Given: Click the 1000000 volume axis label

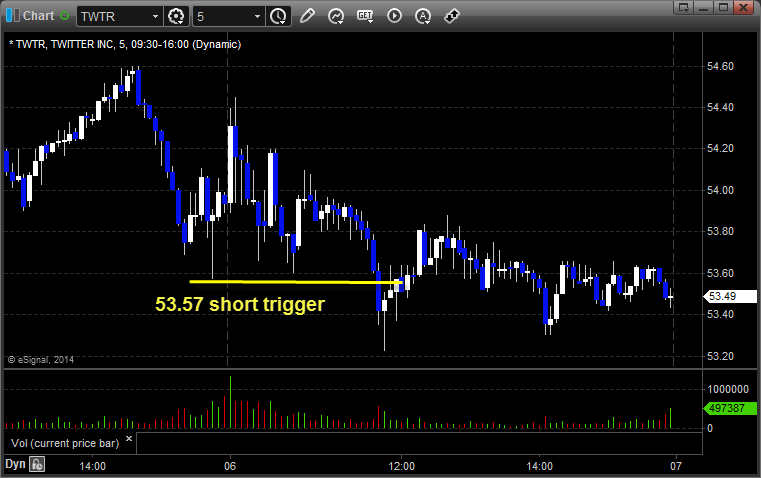Looking at the screenshot, I should (x=728, y=389).
